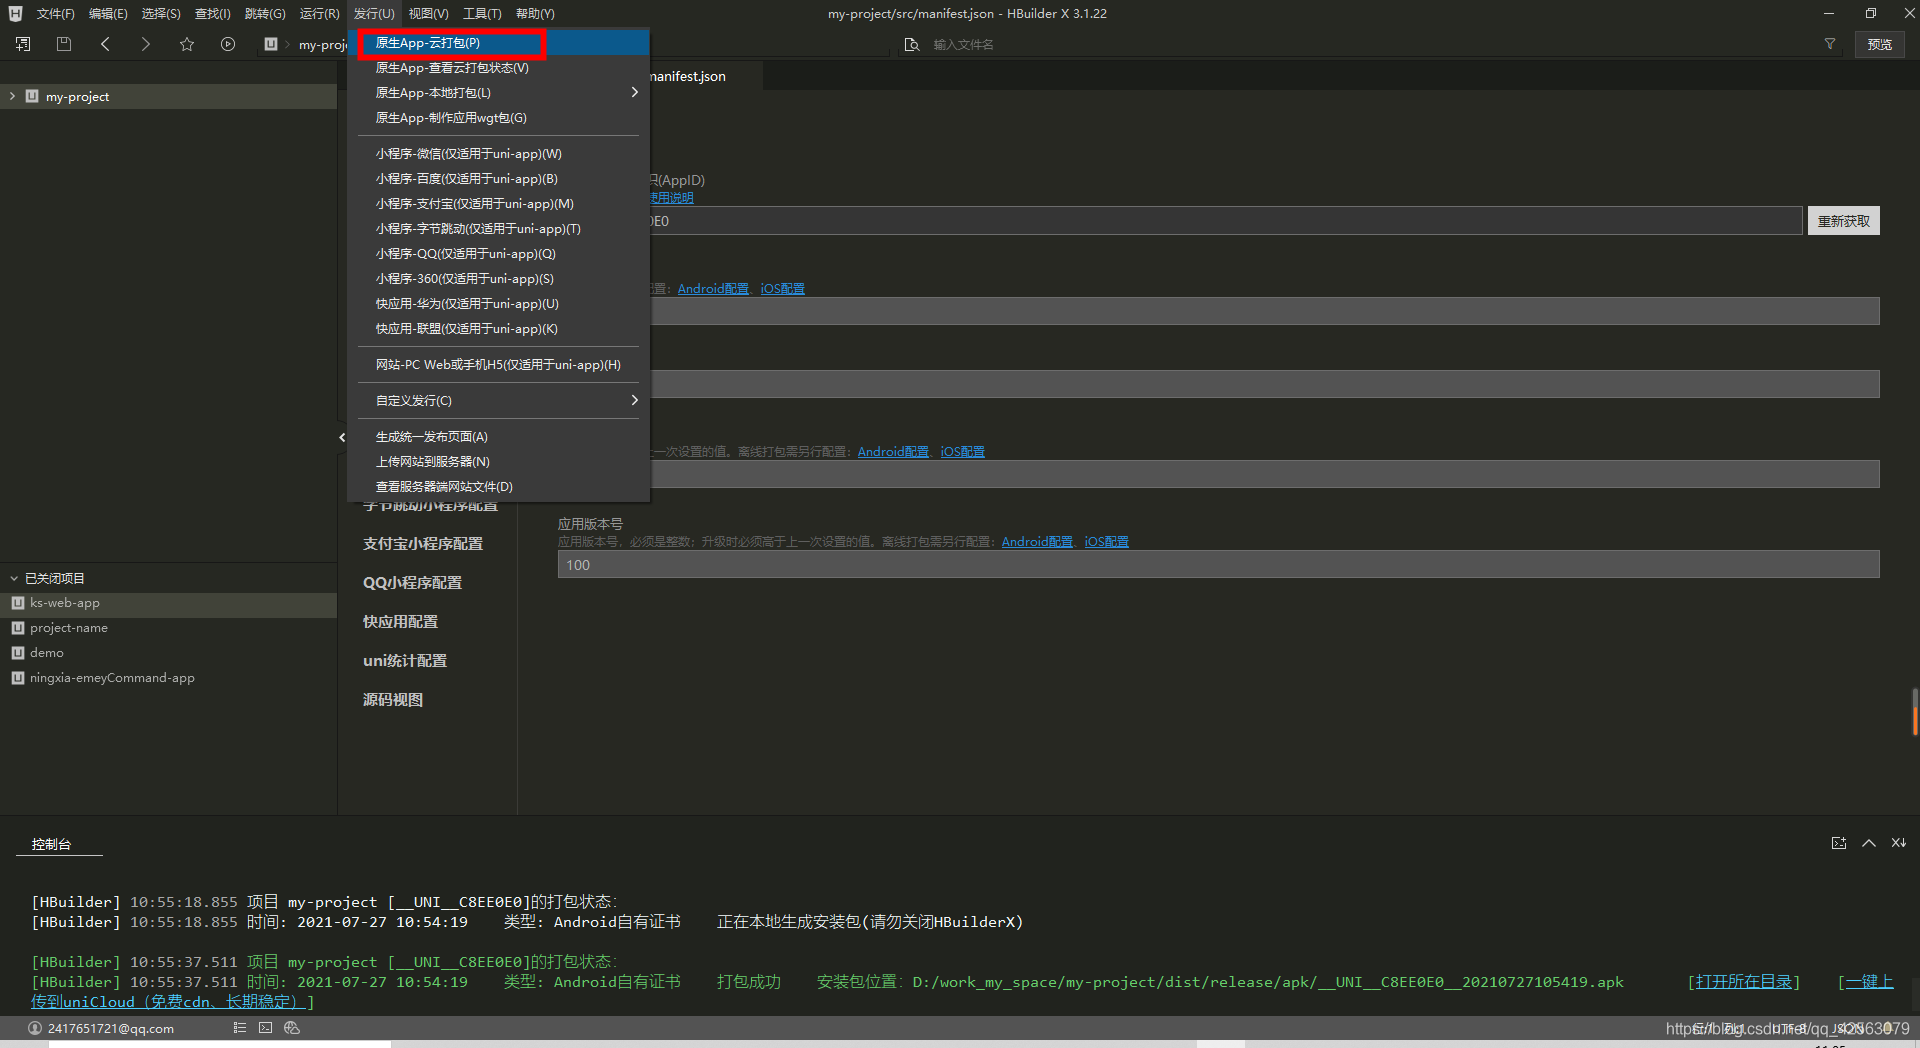Open the 工具(T) menu
Screen dimensions: 1920x1048
click(482, 14)
